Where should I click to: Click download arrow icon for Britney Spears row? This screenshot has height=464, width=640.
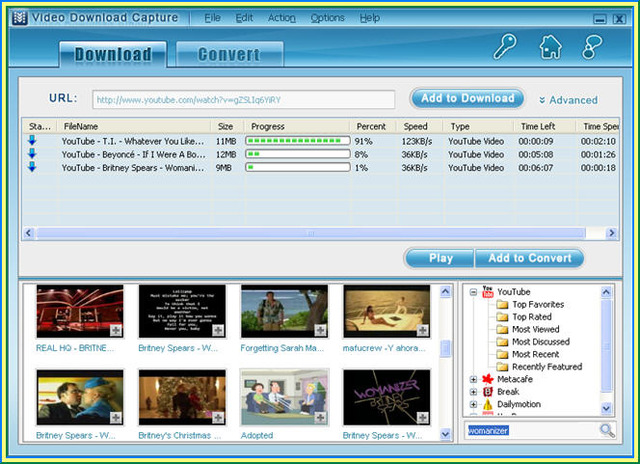32,167
